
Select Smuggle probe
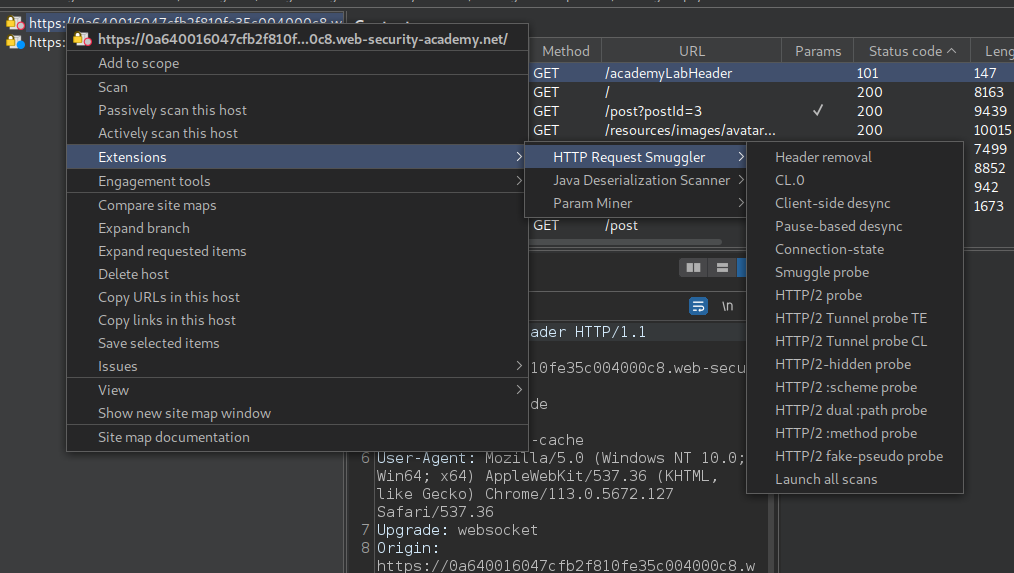point(855,272)
